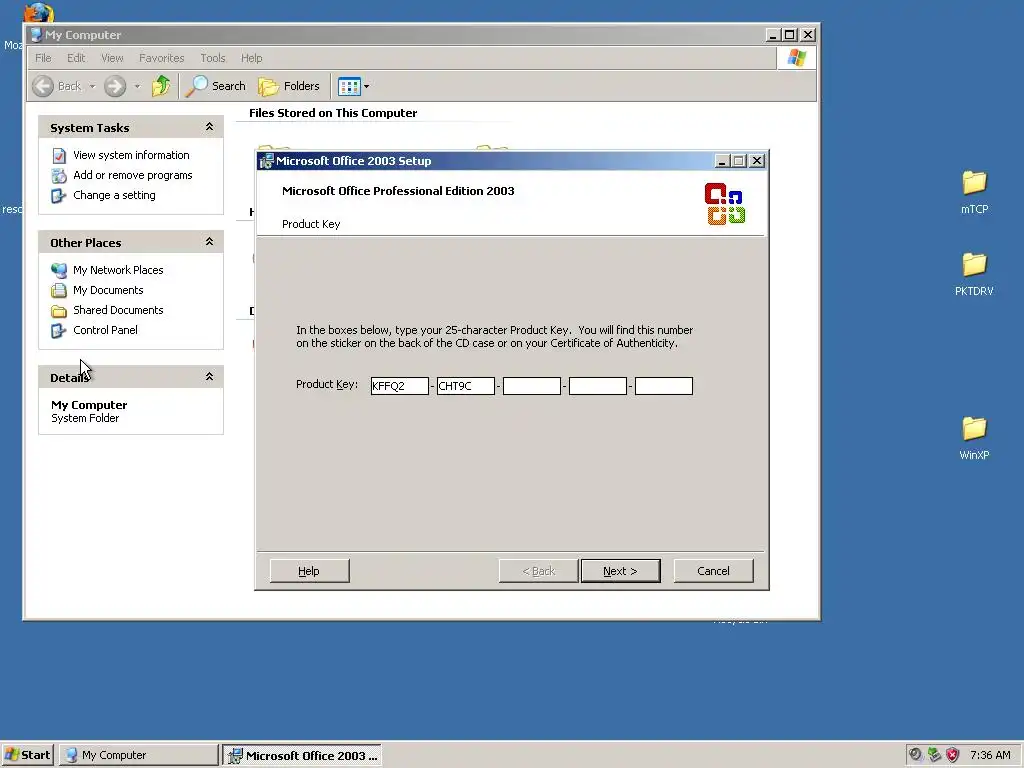Click the Help button in Office Setup
1024x768 pixels.
pyautogui.click(x=310, y=571)
